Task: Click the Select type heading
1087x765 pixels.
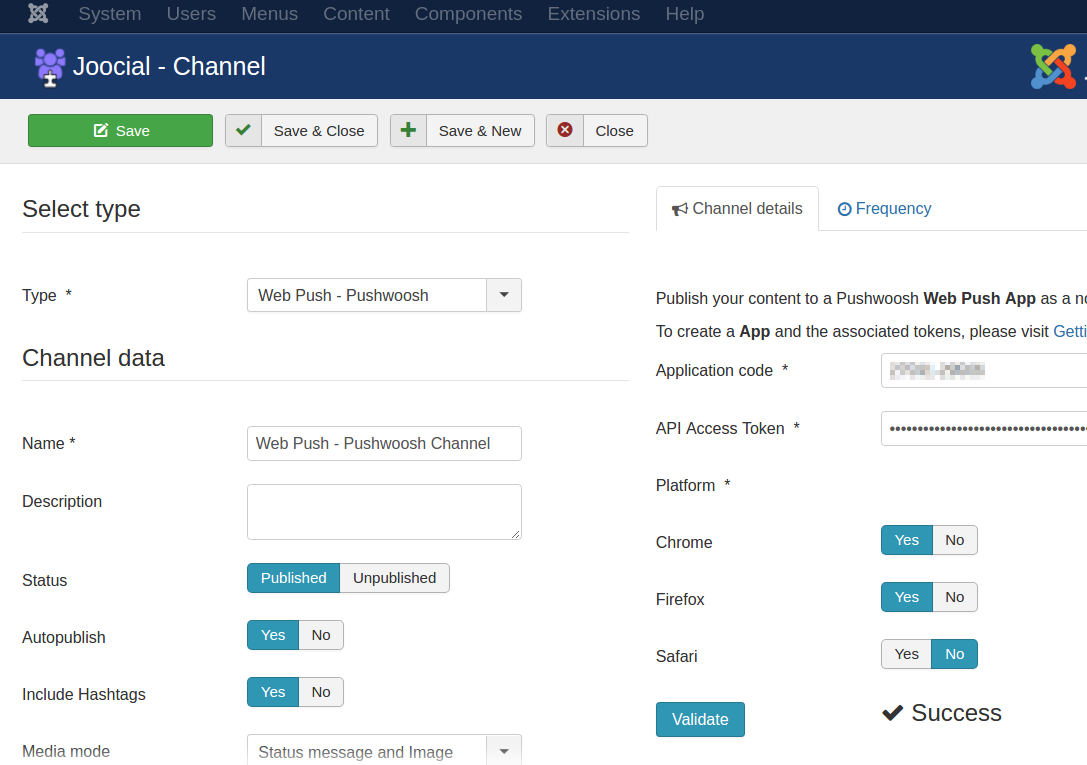Action: (x=81, y=209)
